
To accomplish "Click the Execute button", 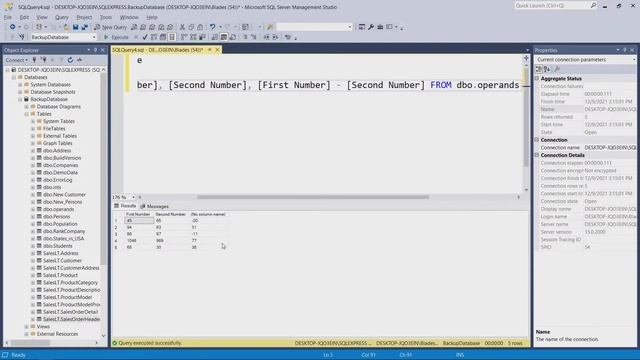I will click(116, 37).
